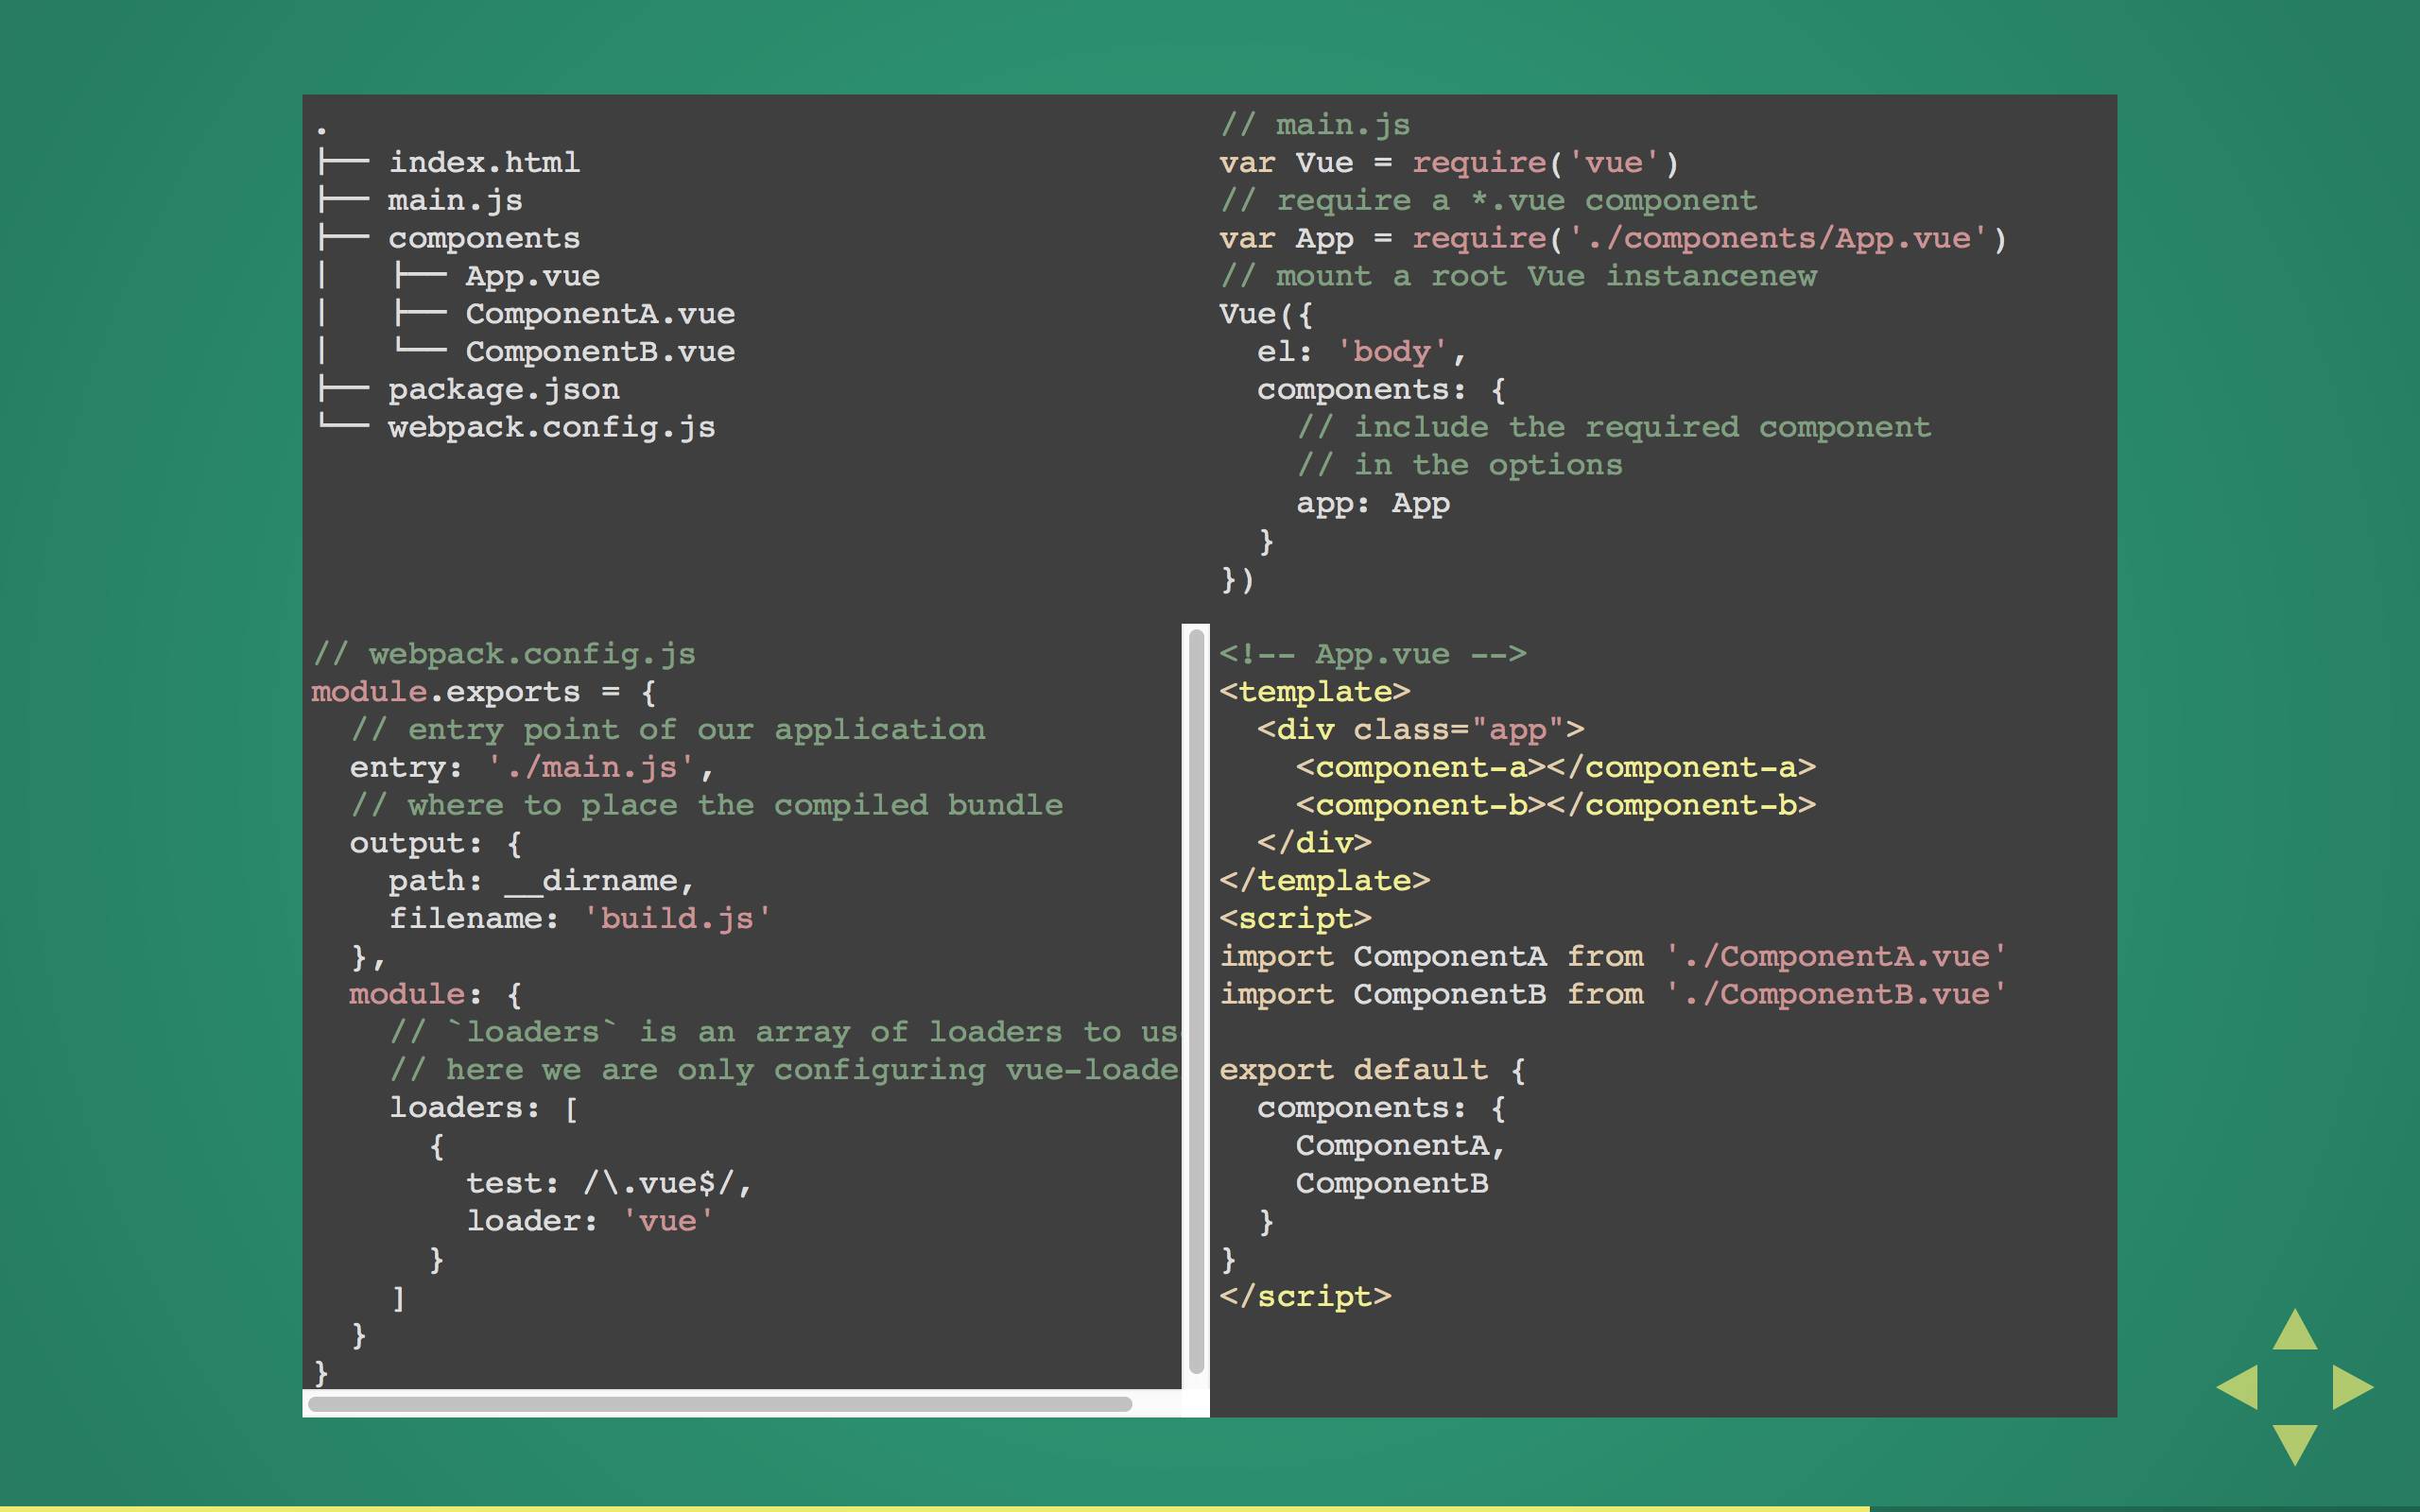Advance to next slide with right arrow
Viewport: 2420px width, 1512px height.
[x=2352, y=1387]
